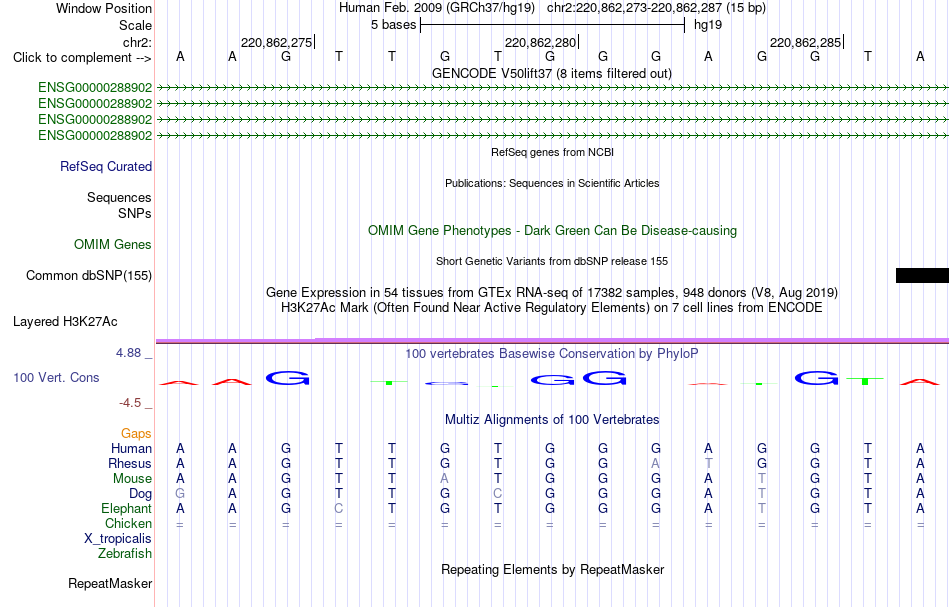Open the 'RefSeq genes from NCBI' title
950x607 pixels.
pyautogui.click(x=552, y=152)
